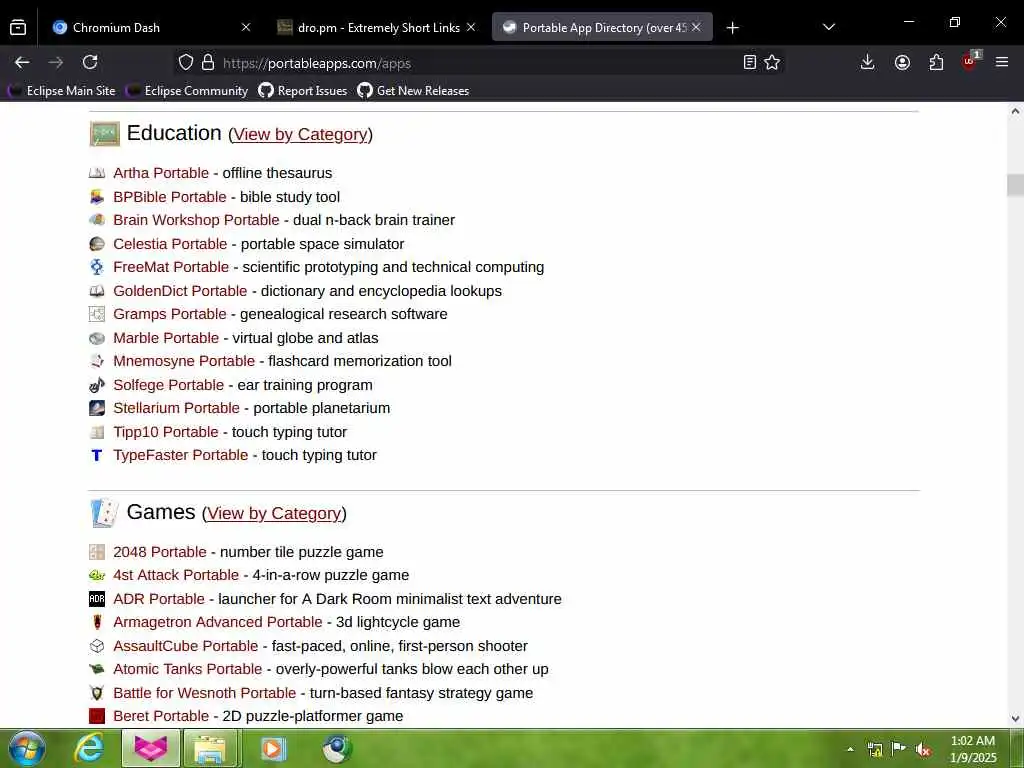This screenshot has height=768, width=1024.
Task: Open Brain Workshop Portable link
Action: pos(196,220)
